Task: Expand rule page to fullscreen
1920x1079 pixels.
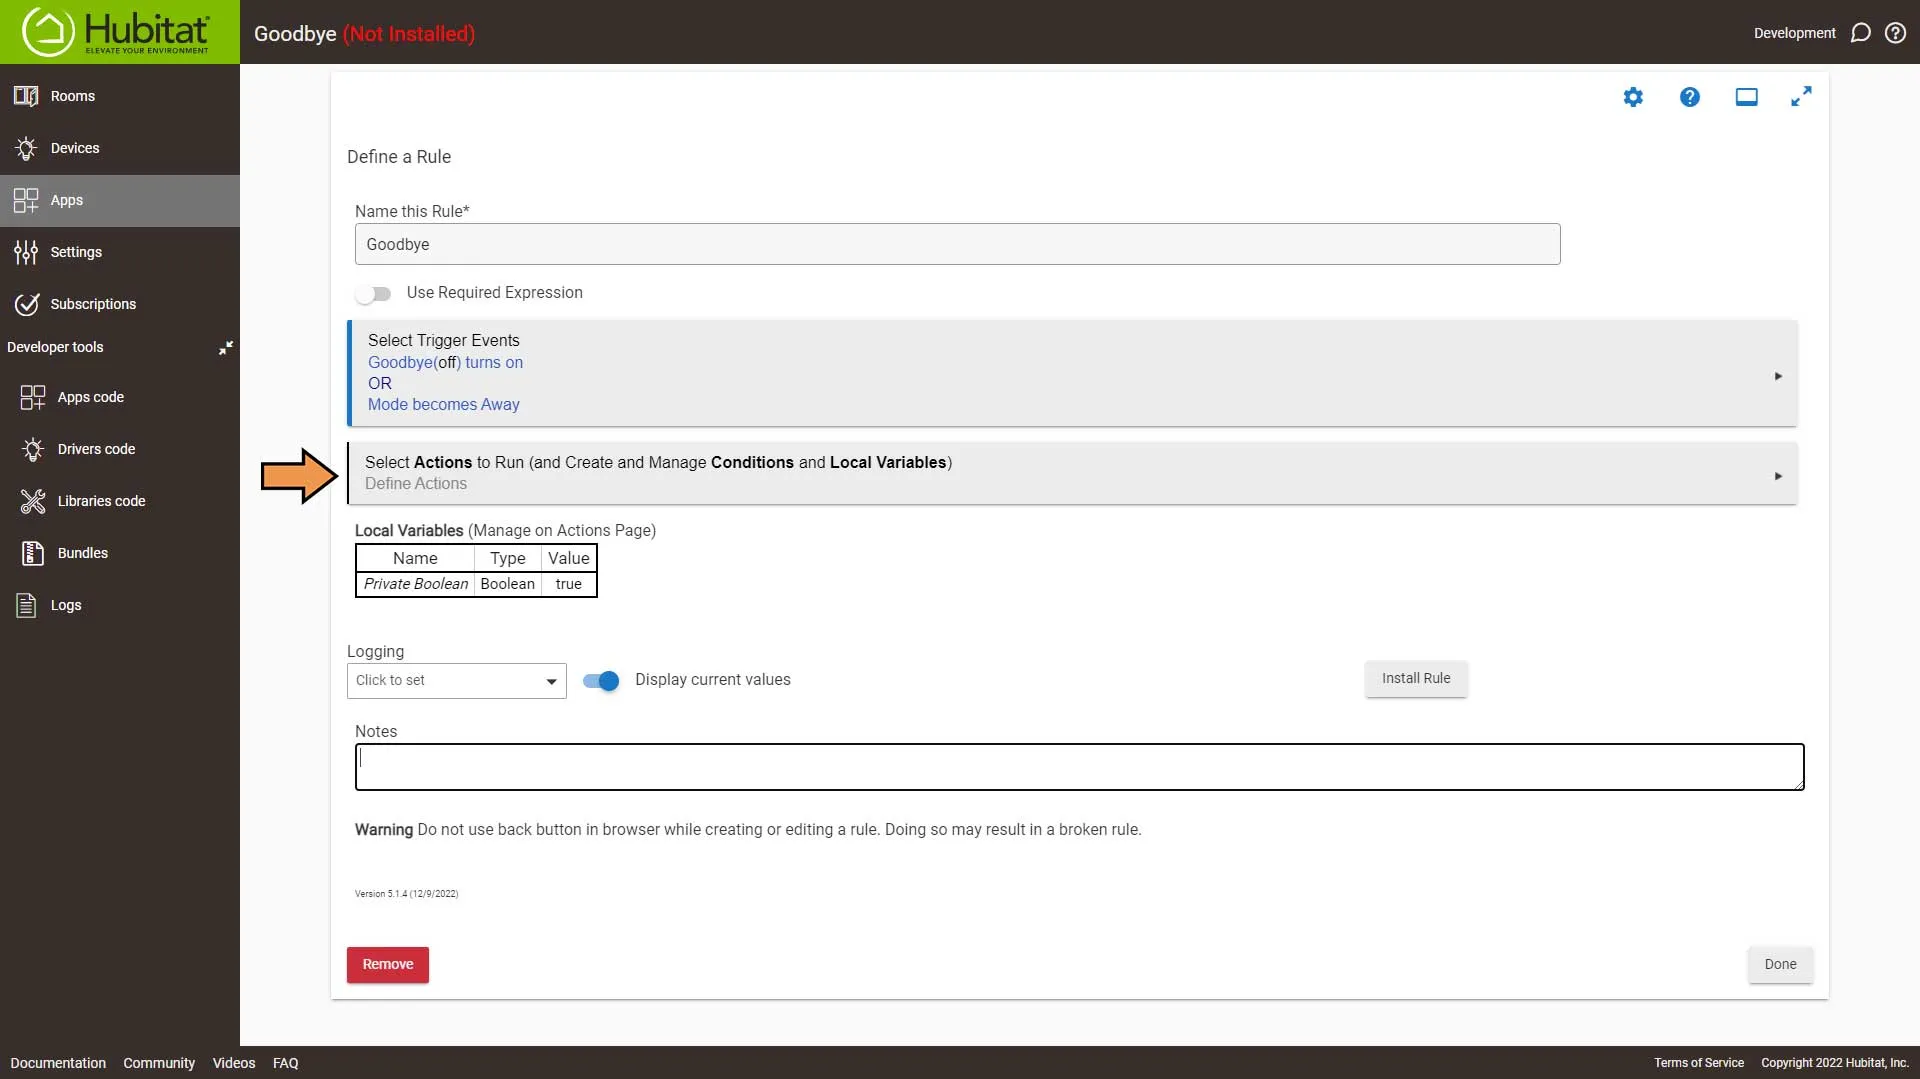Action: click(1801, 97)
